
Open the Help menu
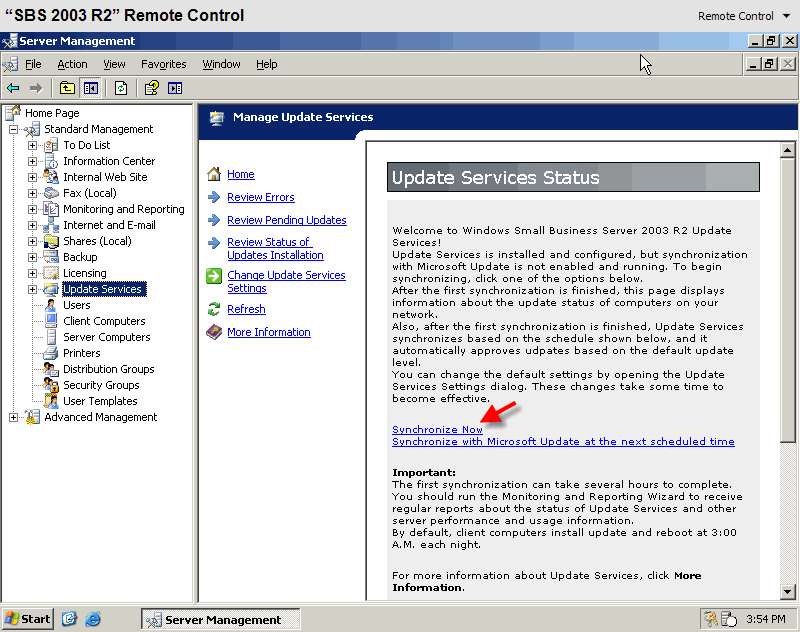coord(266,64)
